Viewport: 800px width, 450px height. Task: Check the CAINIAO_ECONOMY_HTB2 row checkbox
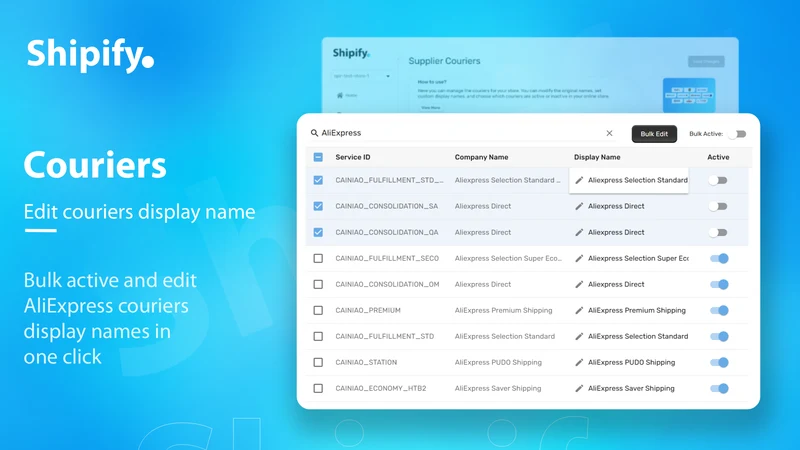(318, 388)
